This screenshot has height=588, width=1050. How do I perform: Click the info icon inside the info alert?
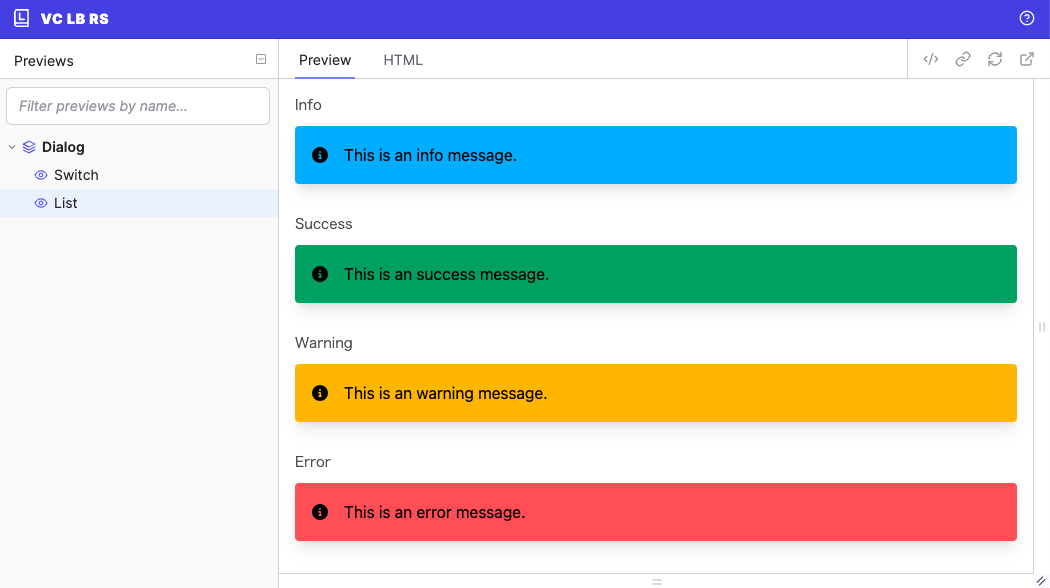[x=319, y=155]
